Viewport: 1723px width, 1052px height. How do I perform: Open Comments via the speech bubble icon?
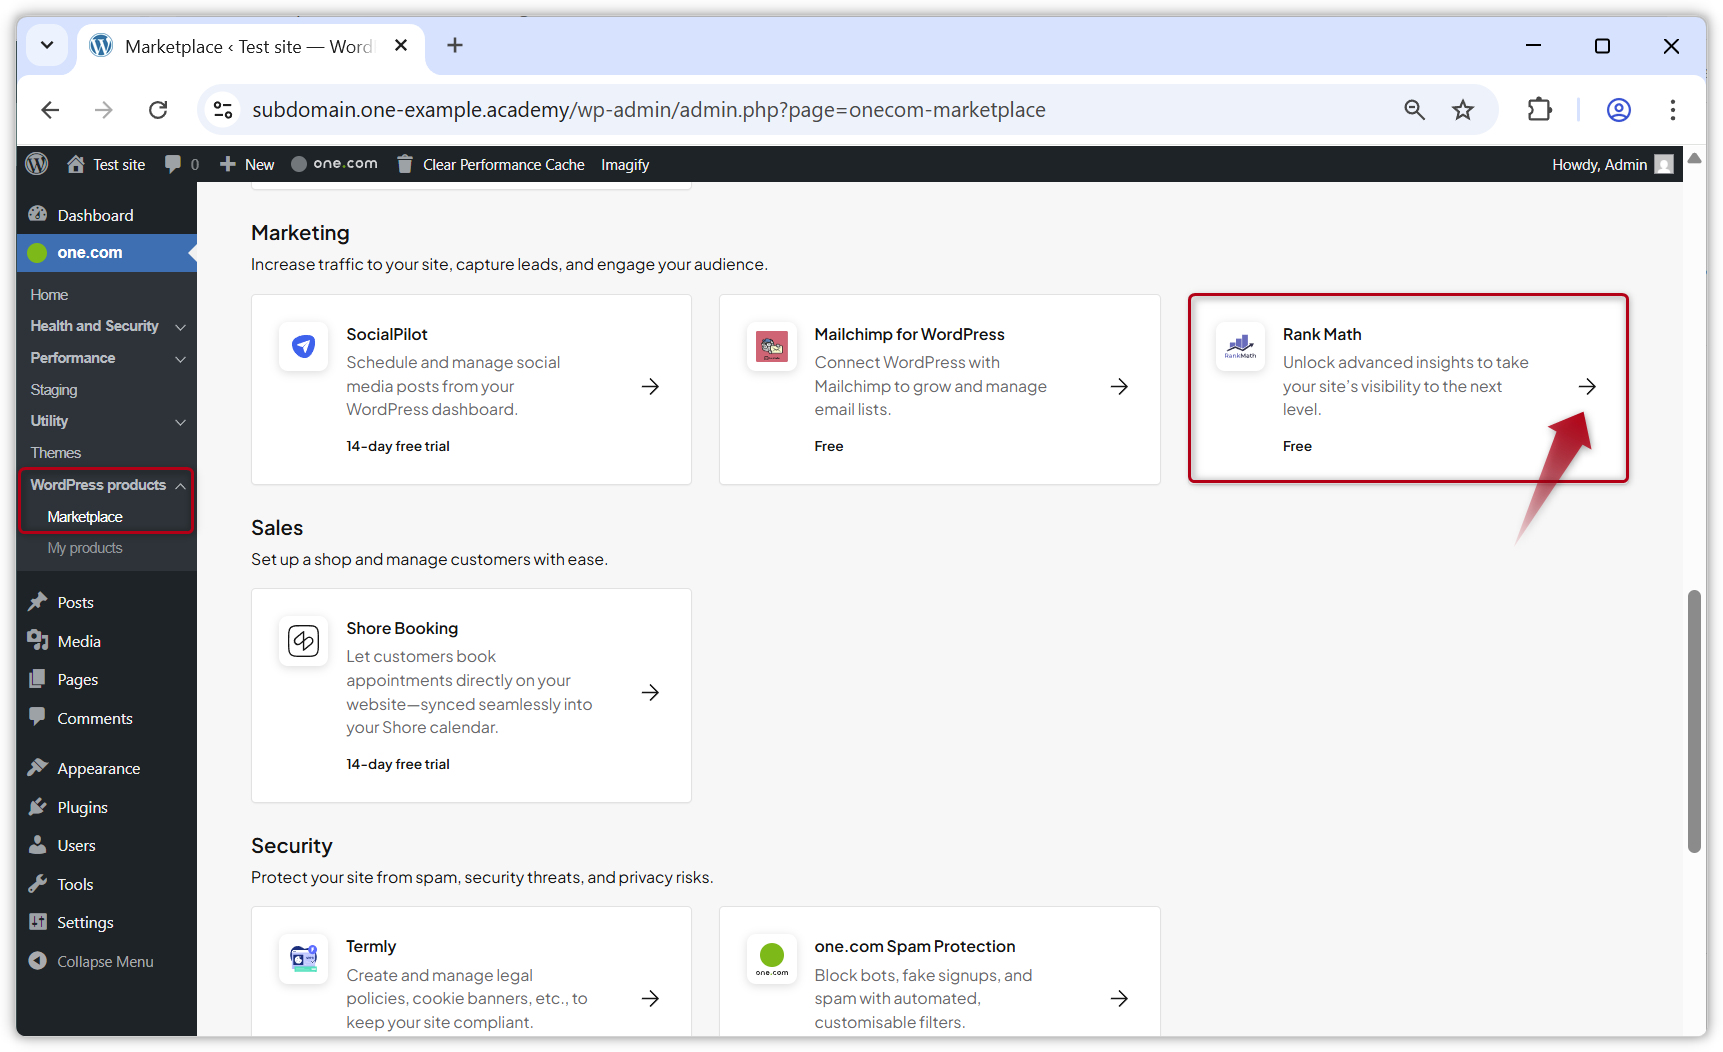(38, 718)
